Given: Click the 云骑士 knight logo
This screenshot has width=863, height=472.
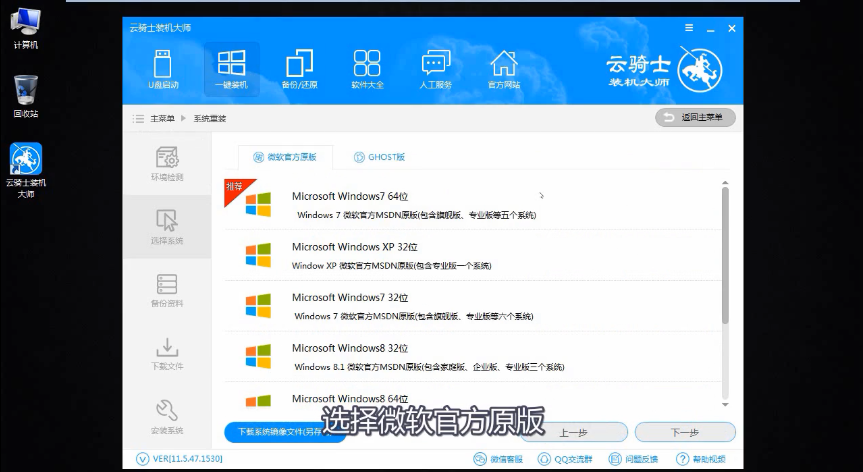Looking at the screenshot, I should coord(699,70).
